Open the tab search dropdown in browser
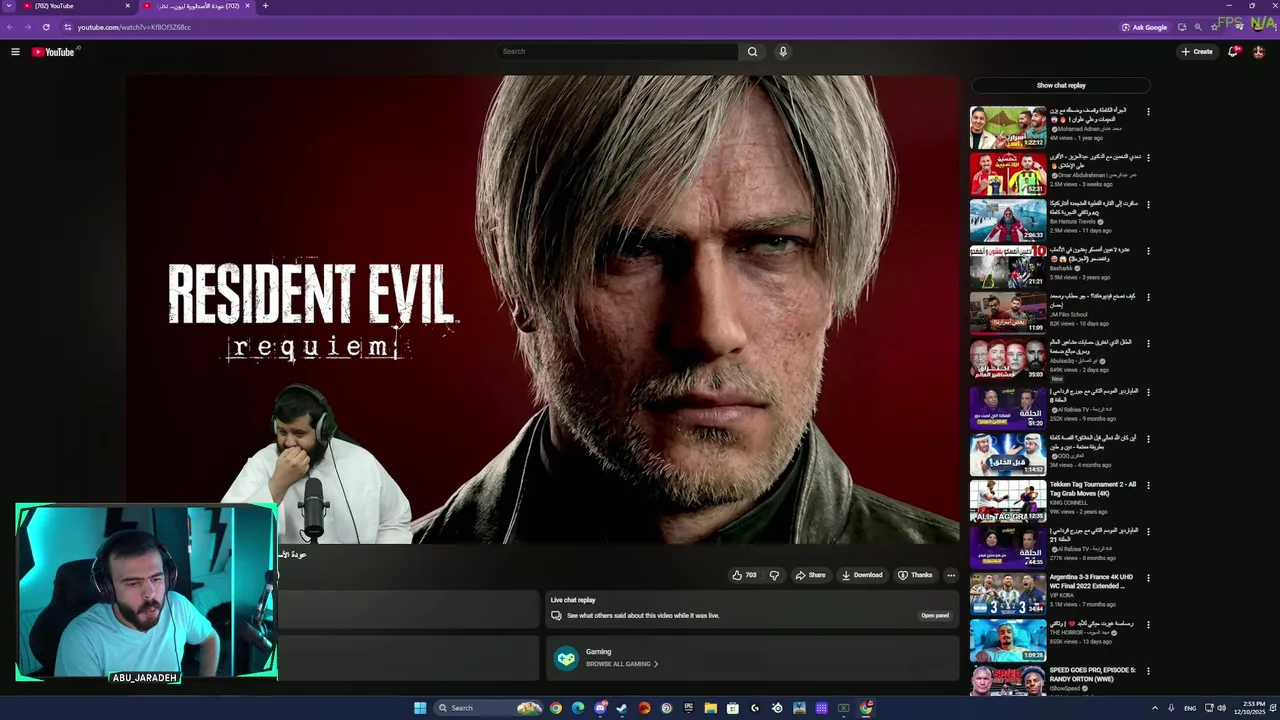Image resolution: width=1280 pixels, height=720 pixels. coord(9,6)
